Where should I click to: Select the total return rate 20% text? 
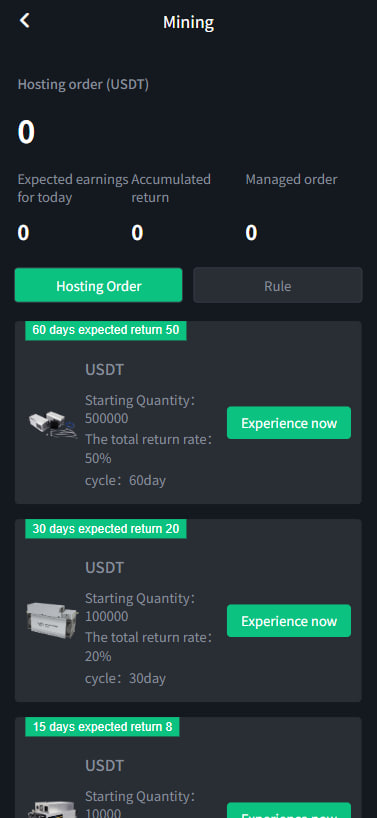pyautogui.click(x=149, y=646)
